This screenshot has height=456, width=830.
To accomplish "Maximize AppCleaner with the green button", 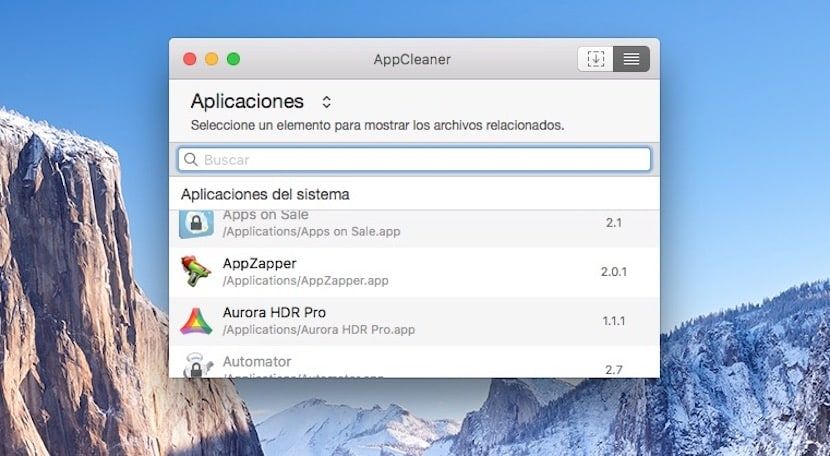I will [233, 59].
